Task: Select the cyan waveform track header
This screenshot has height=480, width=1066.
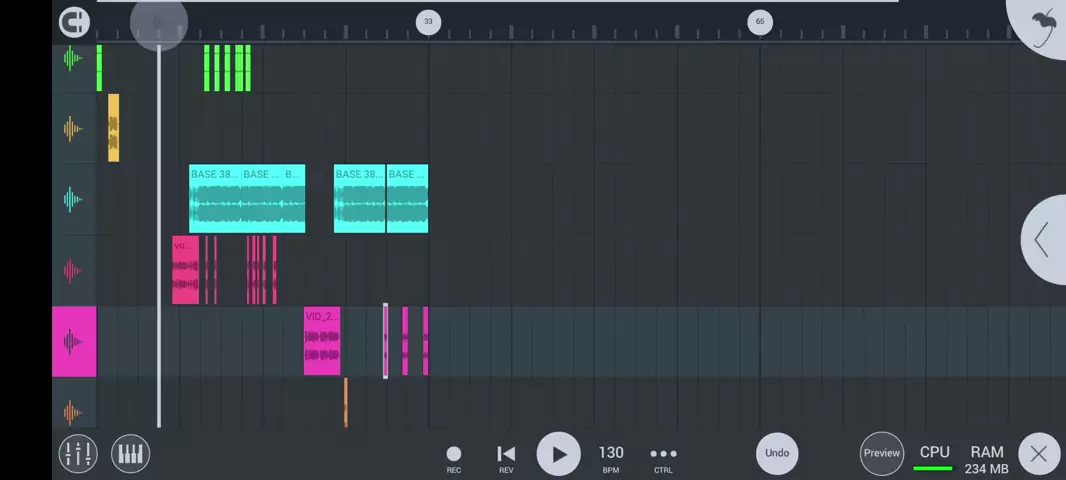Action: coord(73,199)
